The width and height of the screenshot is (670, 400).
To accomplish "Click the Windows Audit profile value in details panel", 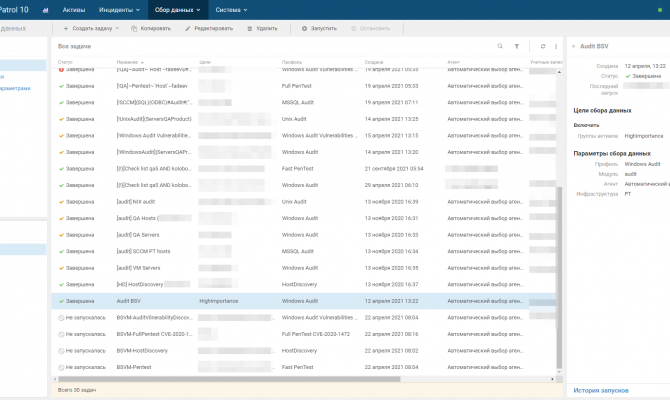I will pyautogui.click(x=642, y=164).
